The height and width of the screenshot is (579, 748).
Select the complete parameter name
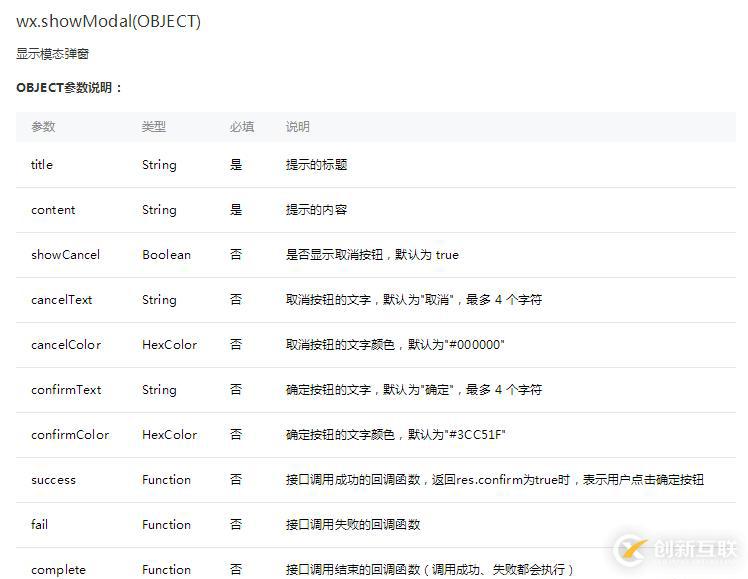click(59, 570)
